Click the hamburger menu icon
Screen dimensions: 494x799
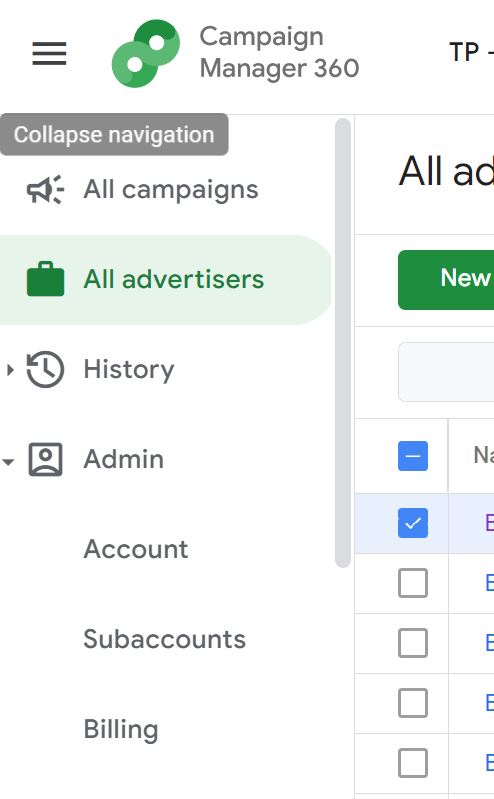coord(49,53)
